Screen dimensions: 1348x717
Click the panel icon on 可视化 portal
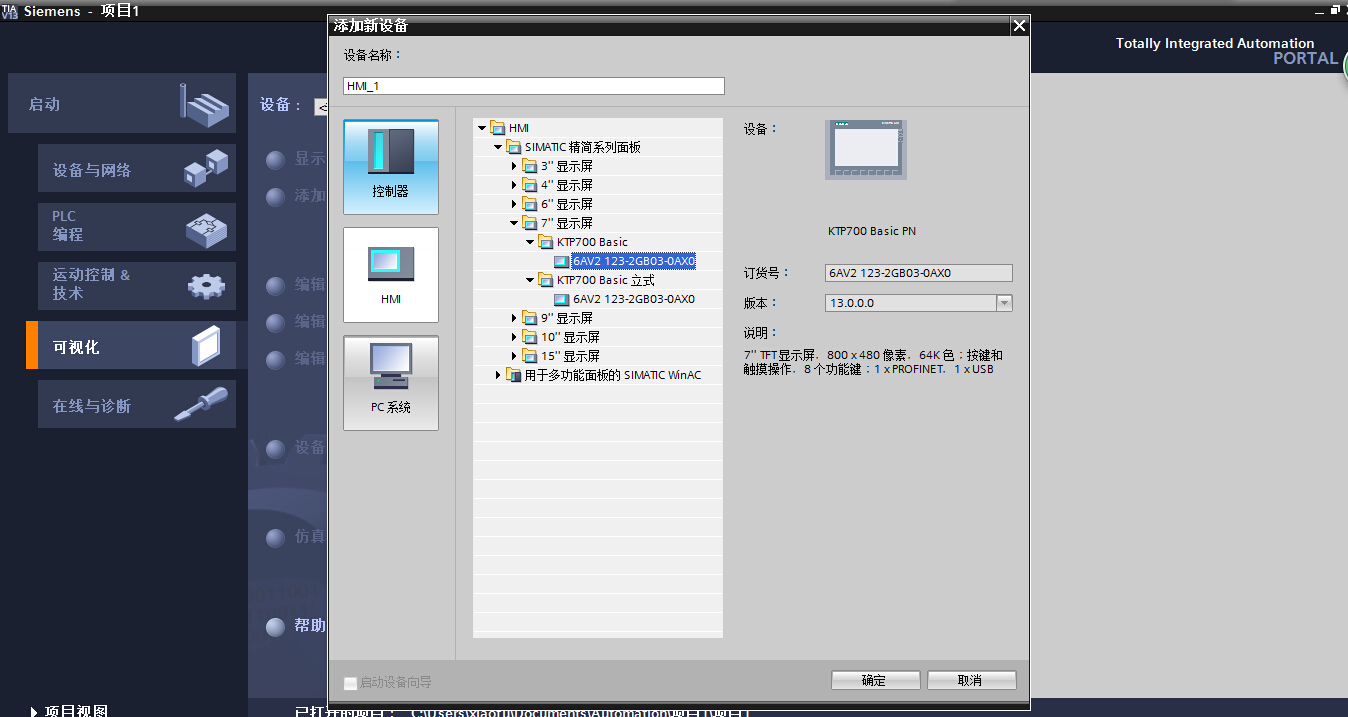click(205, 346)
